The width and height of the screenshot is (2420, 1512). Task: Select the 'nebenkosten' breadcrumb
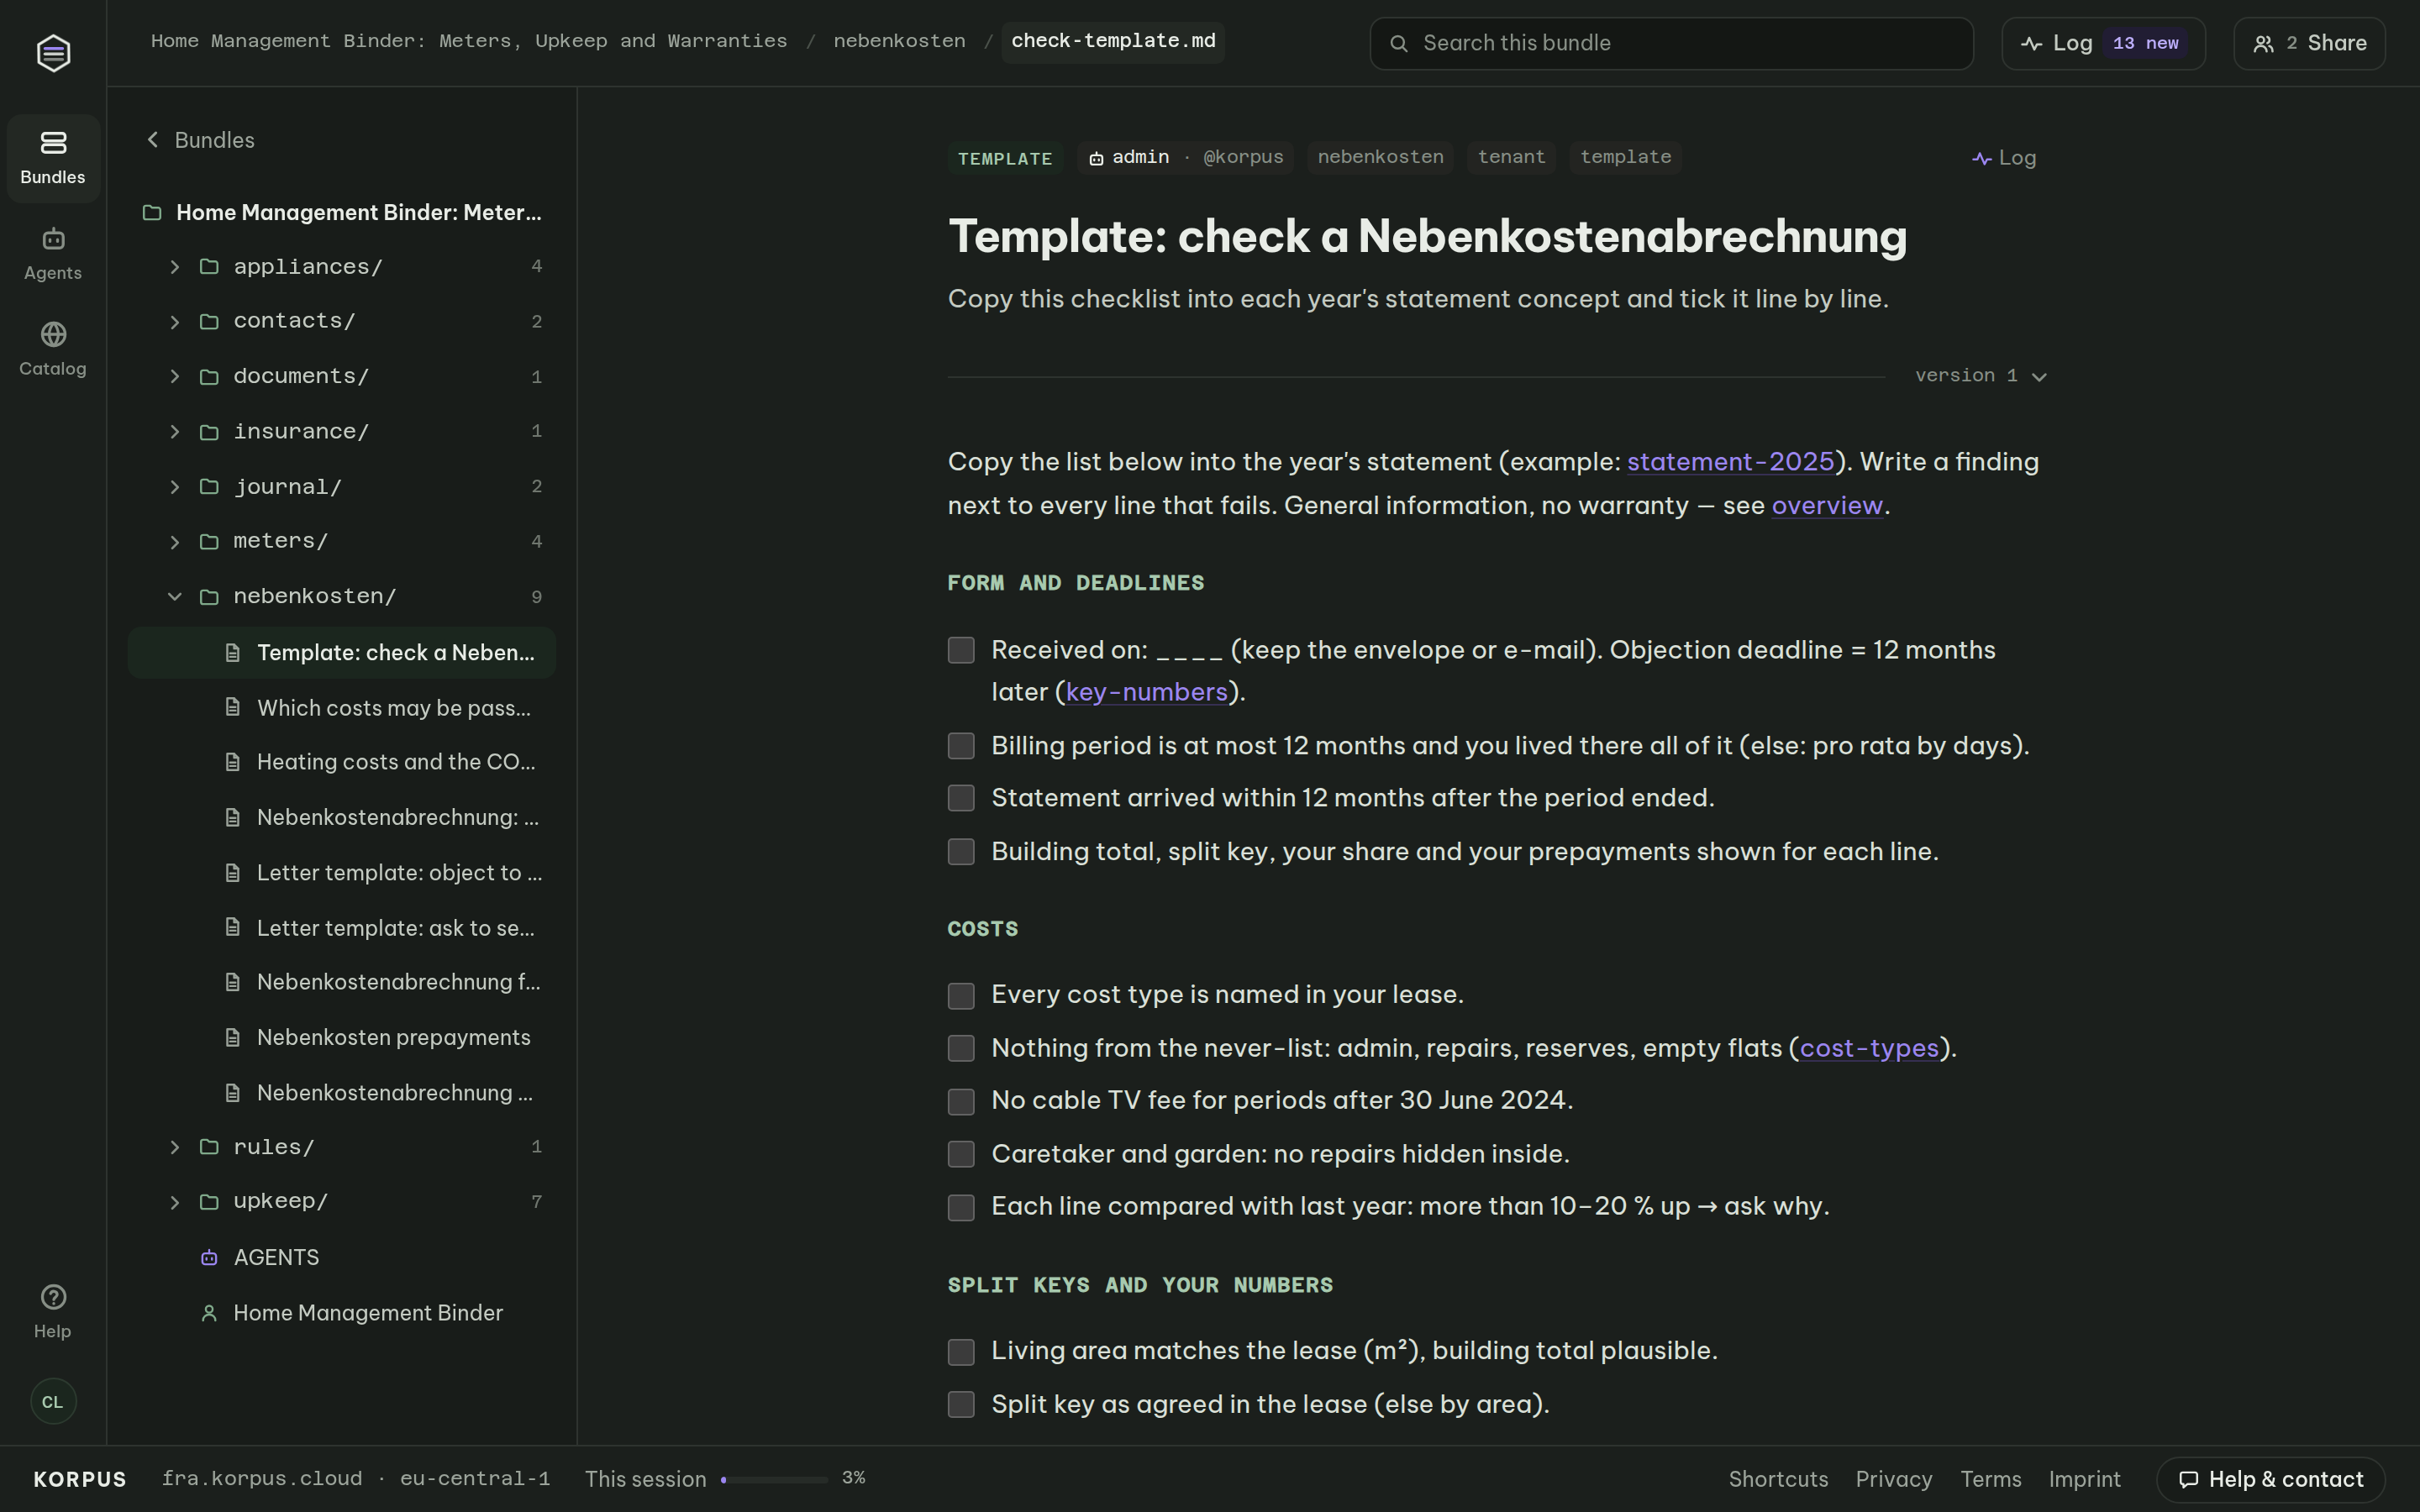(x=899, y=41)
